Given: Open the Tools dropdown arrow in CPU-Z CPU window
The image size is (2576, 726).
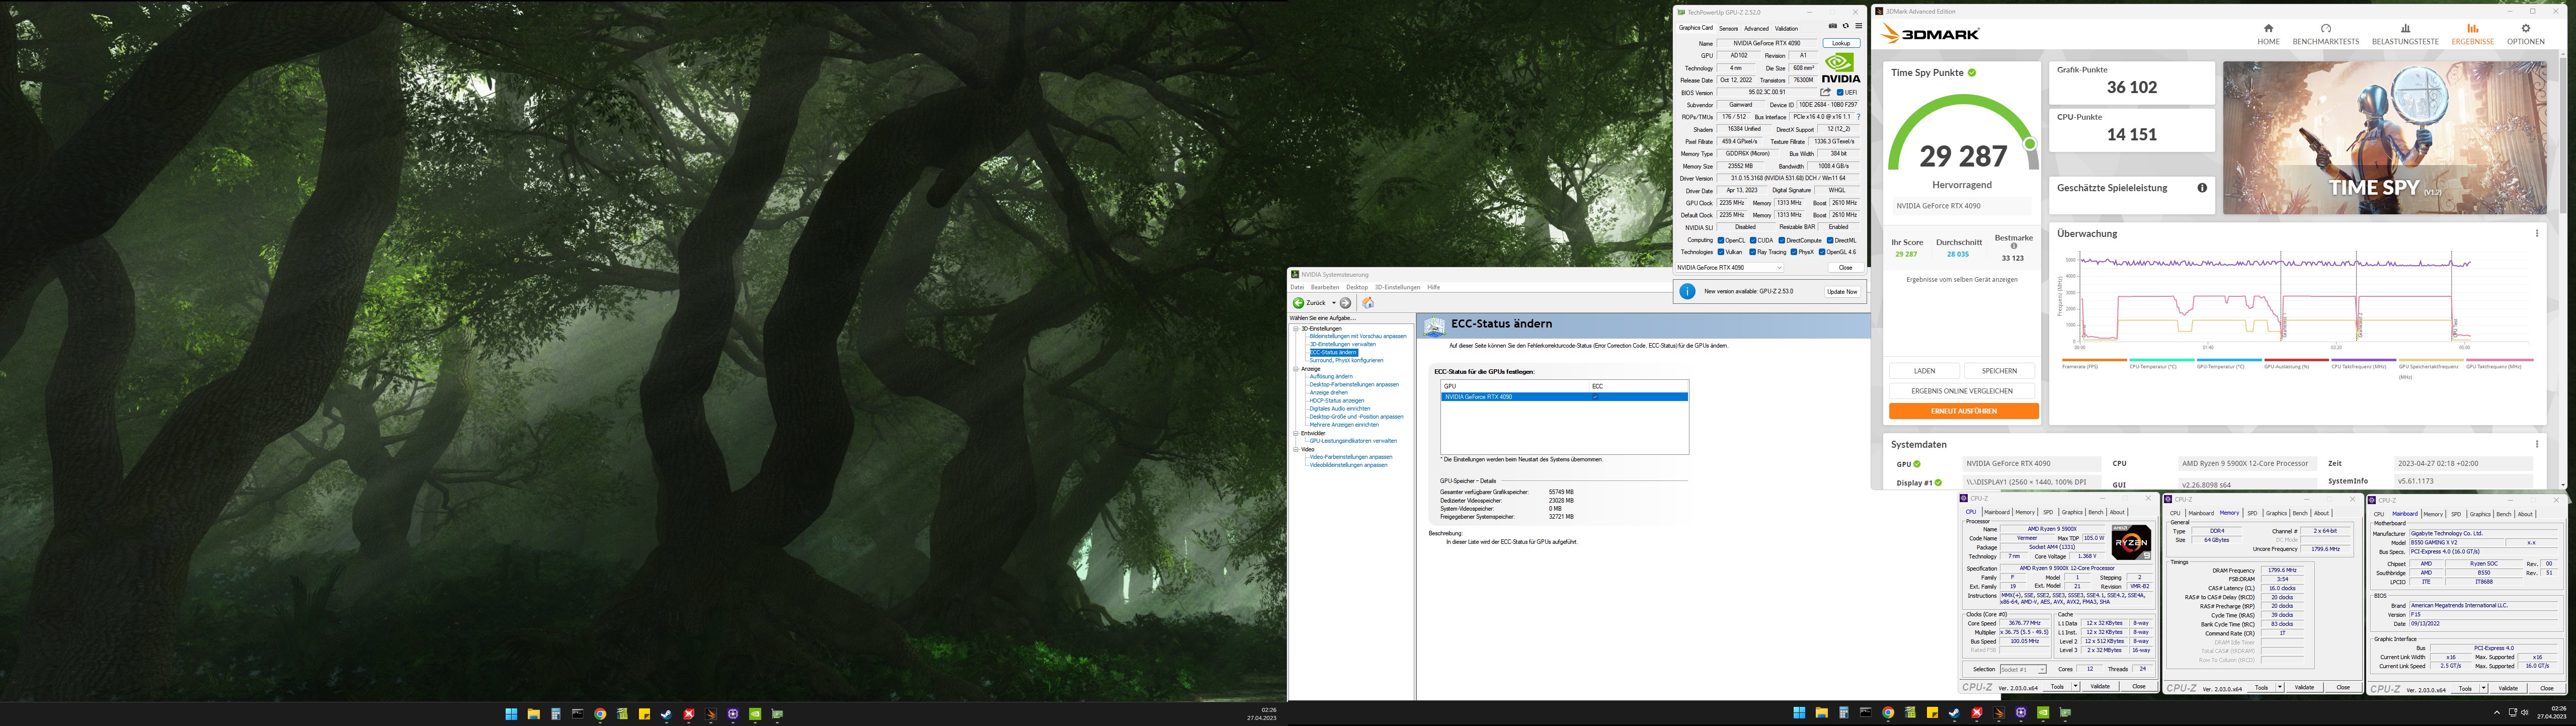Looking at the screenshot, I should 2076,686.
